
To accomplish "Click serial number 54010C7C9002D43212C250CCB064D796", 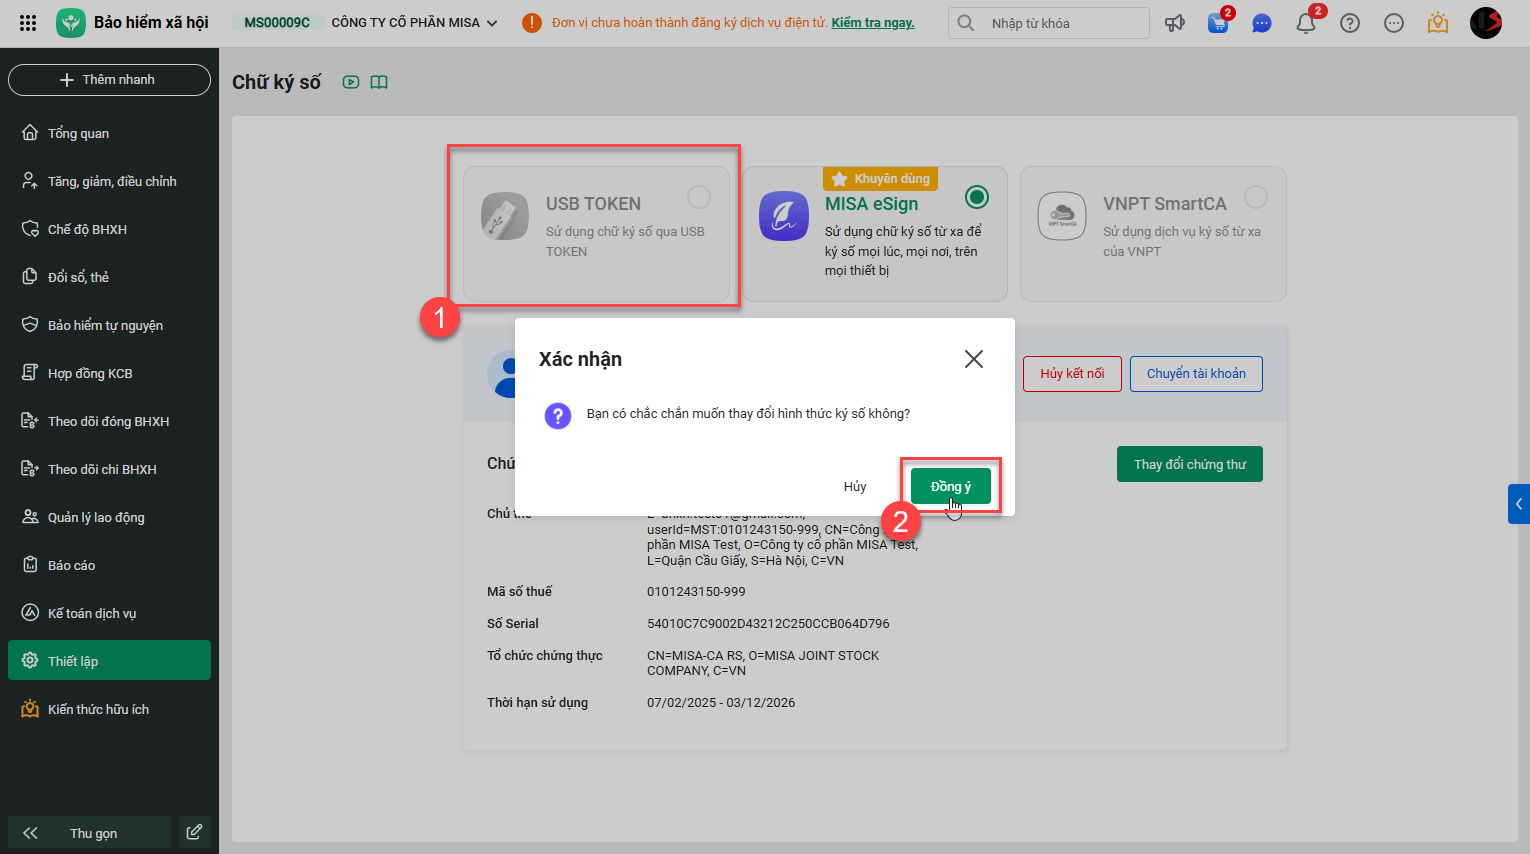I will click(768, 623).
